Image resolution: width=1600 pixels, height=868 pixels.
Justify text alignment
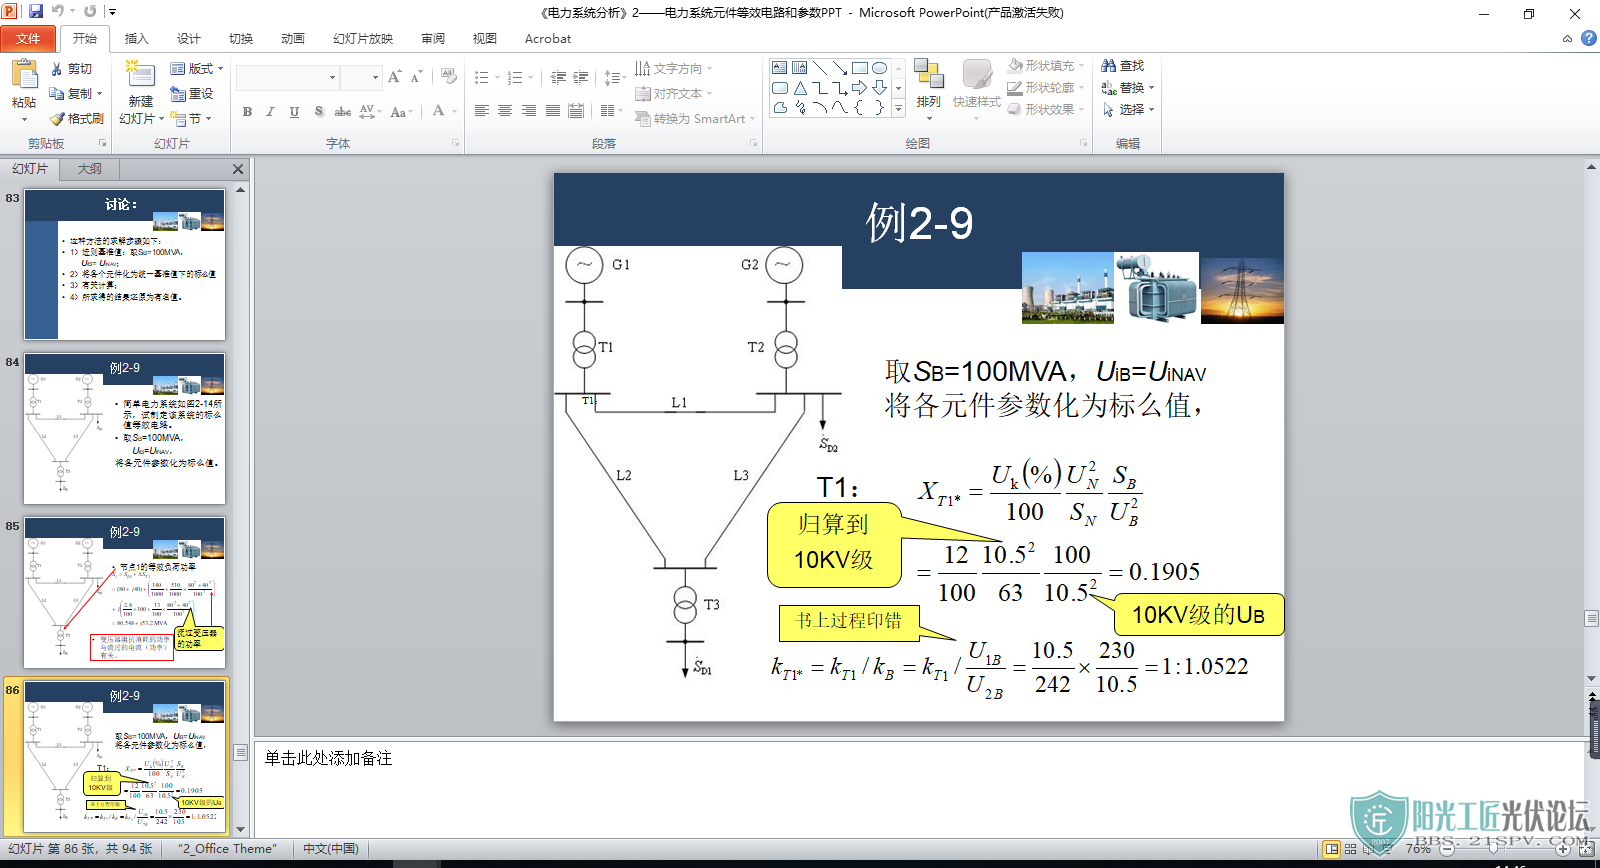553,111
